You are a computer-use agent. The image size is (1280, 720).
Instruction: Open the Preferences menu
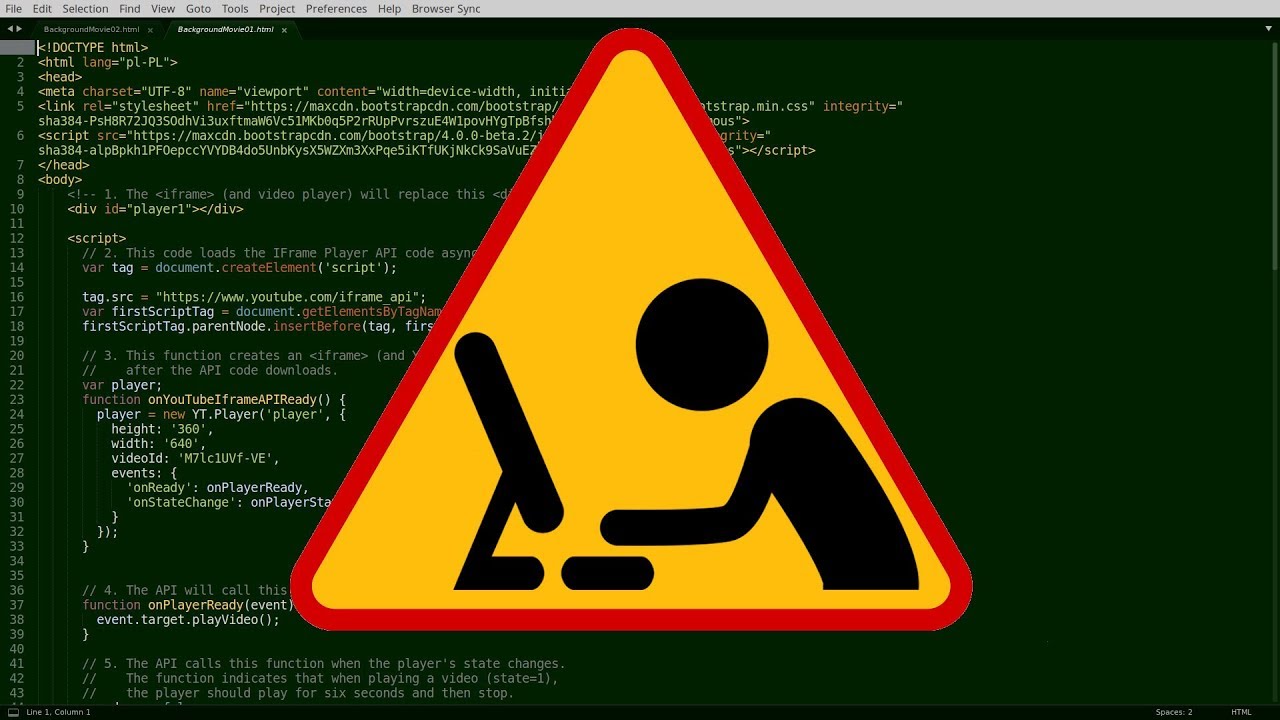click(336, 8)
